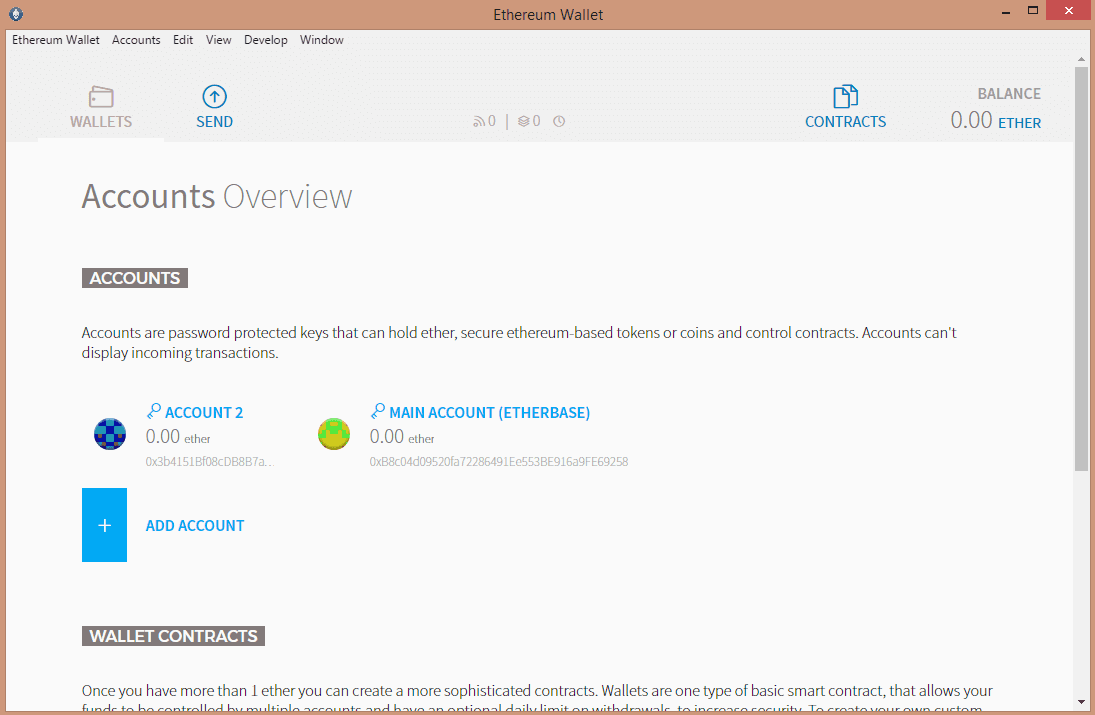Open the Accounts menu

(x=136, y=40)
